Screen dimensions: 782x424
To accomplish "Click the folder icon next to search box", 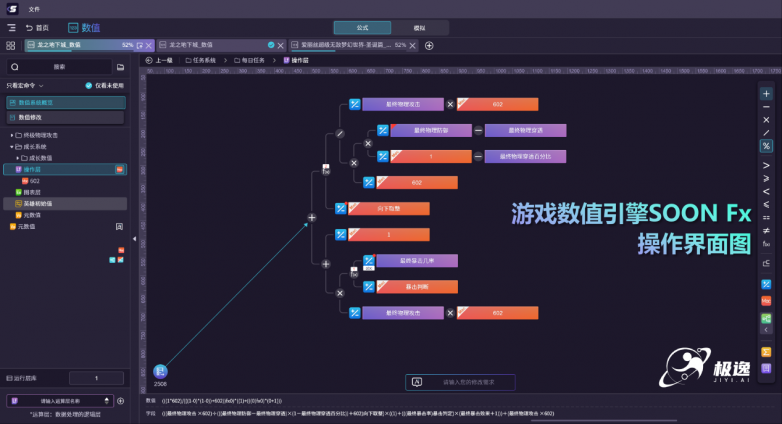I will [x=120, y=67].
